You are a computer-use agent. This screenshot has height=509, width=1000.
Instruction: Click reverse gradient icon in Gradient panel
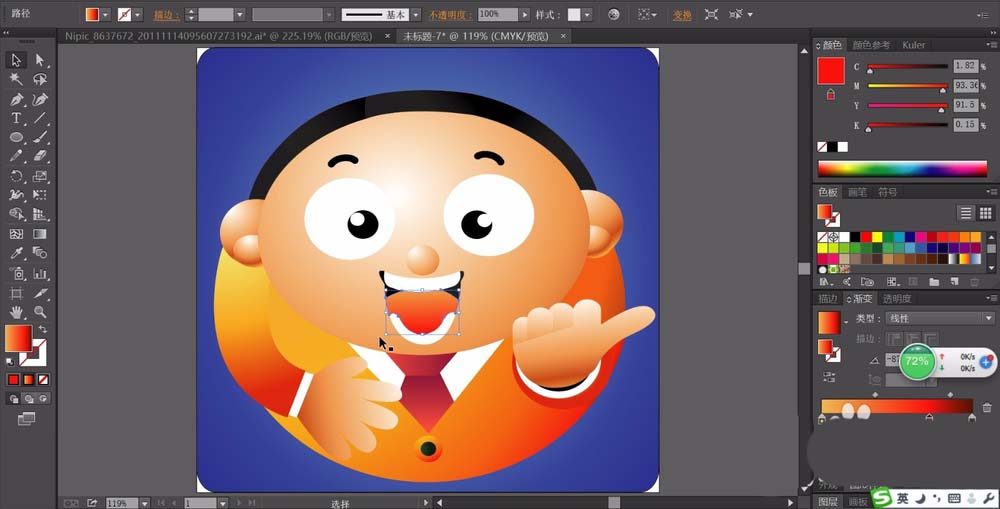coord(829,376)
